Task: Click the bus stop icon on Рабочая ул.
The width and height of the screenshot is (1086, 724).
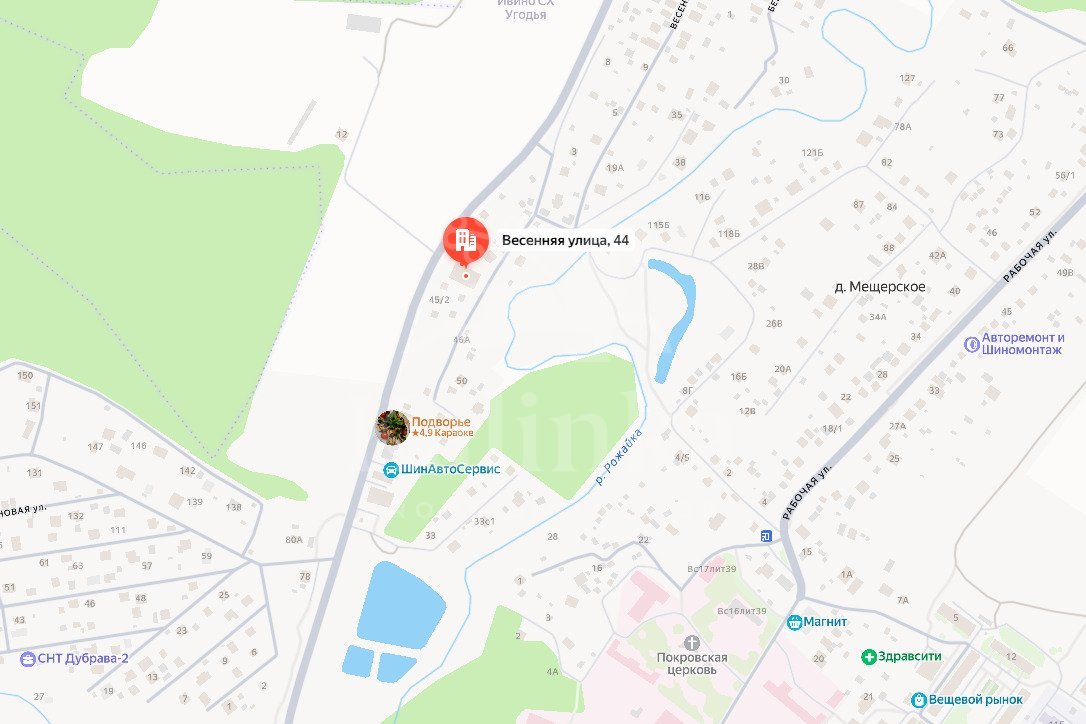Action: click(x=766, y=536)
